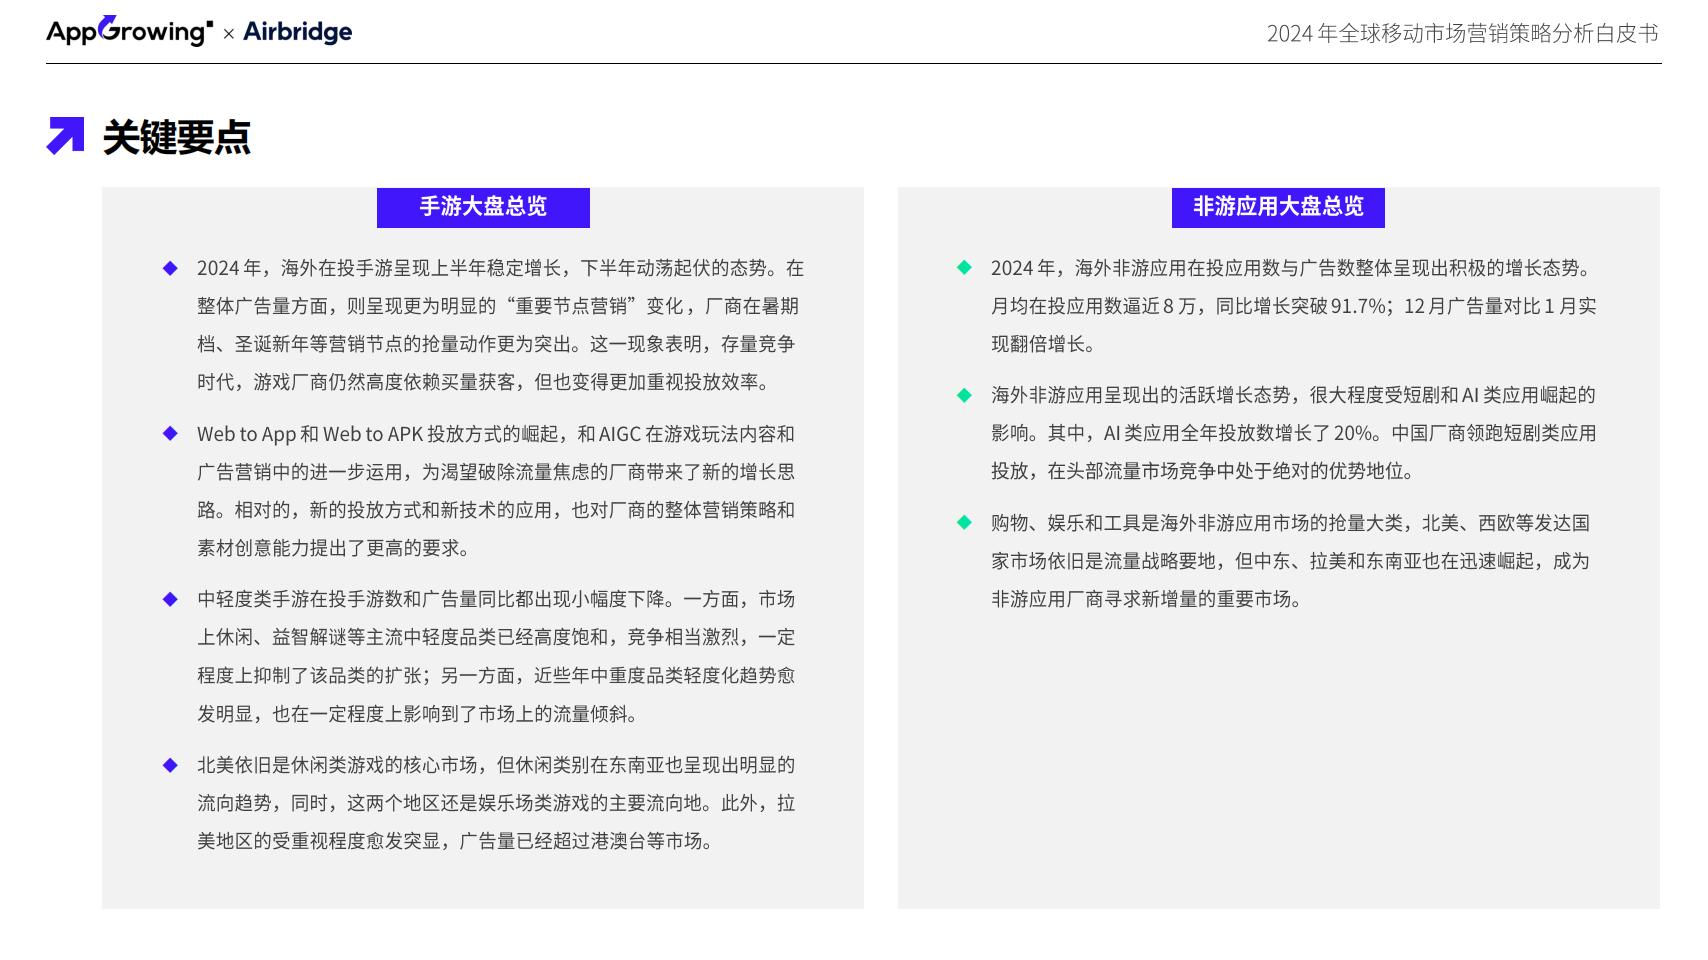Click the line starting 广告营销中的进一步运用
The image size is (1708, 960).
pyautogui.click(x=496, y=472)
